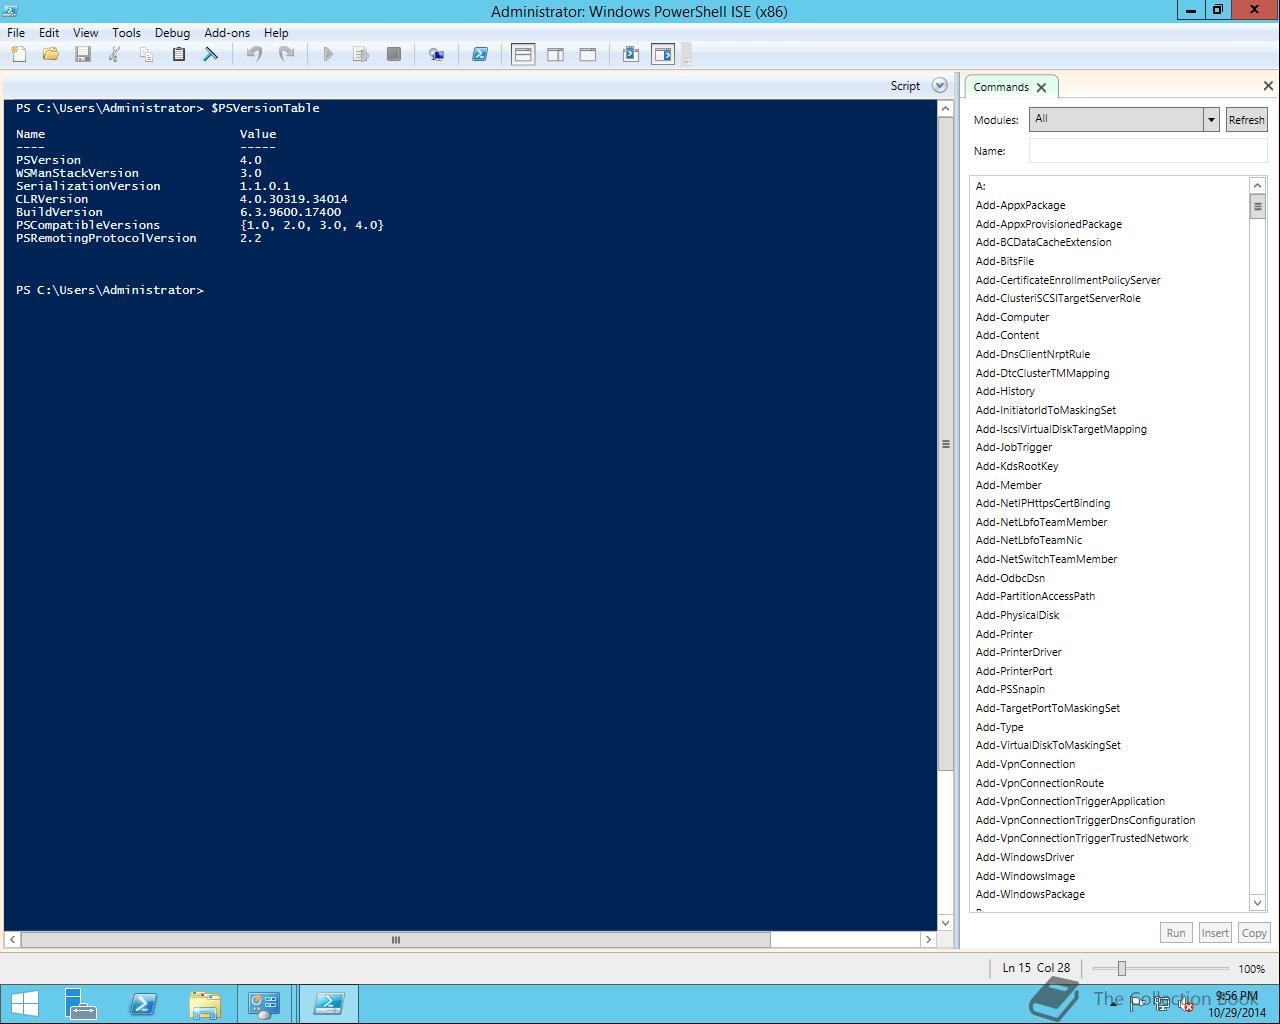
Task: Redo action with toolbar arrow
Action: 286,55
